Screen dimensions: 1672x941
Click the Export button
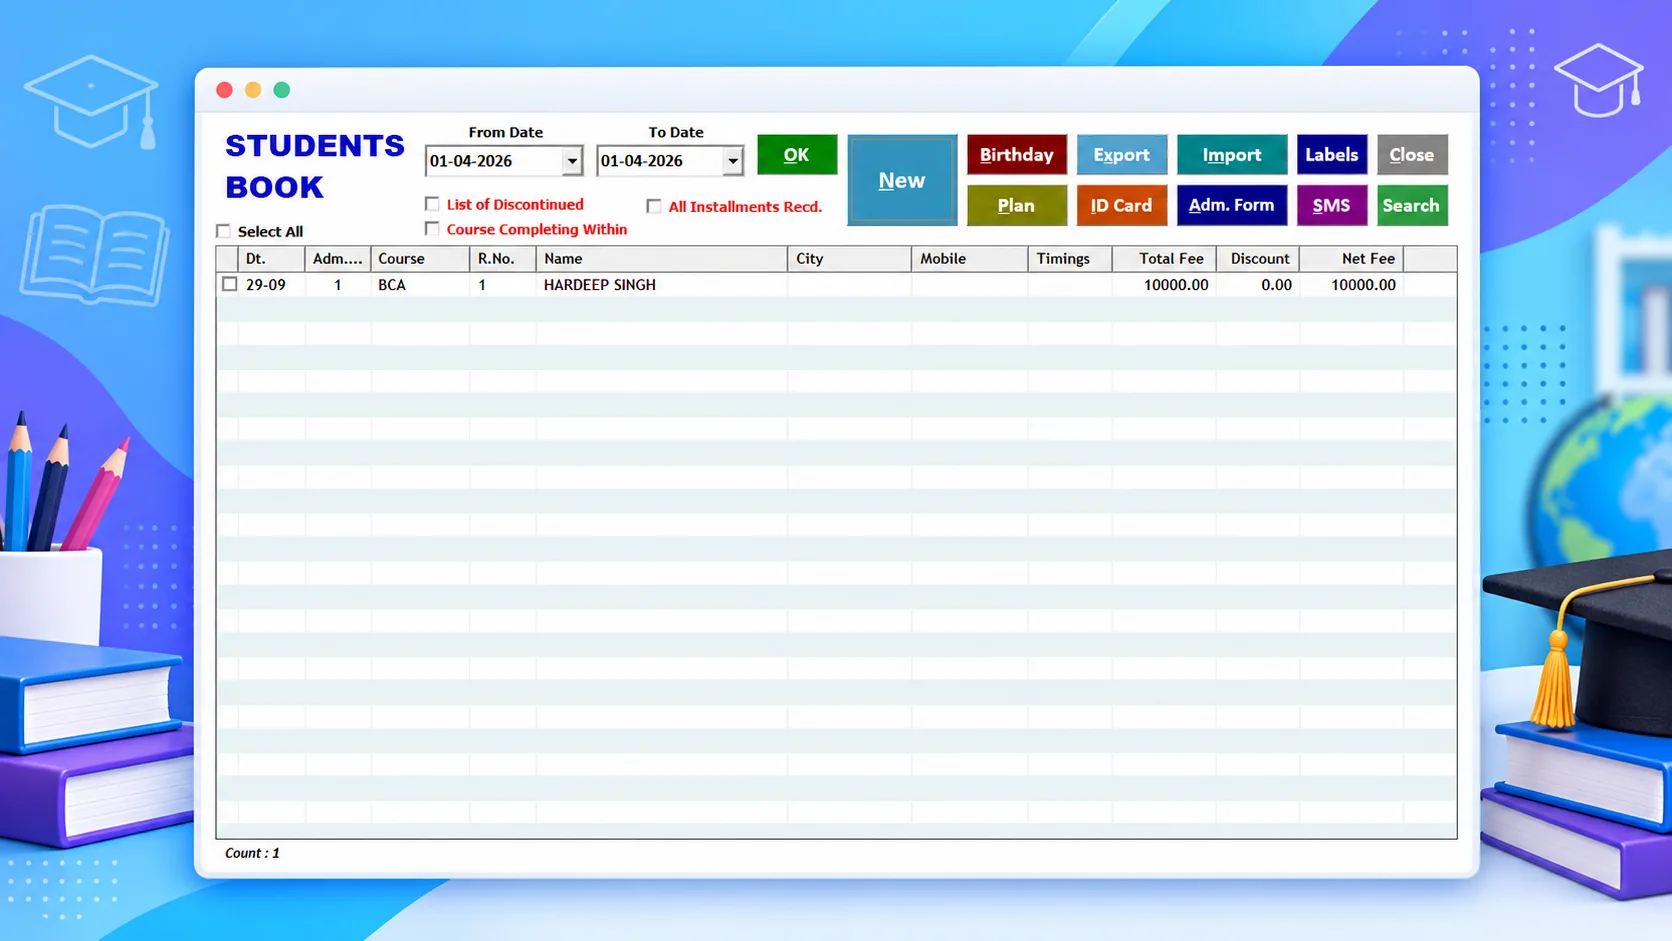coord(1121,155)
